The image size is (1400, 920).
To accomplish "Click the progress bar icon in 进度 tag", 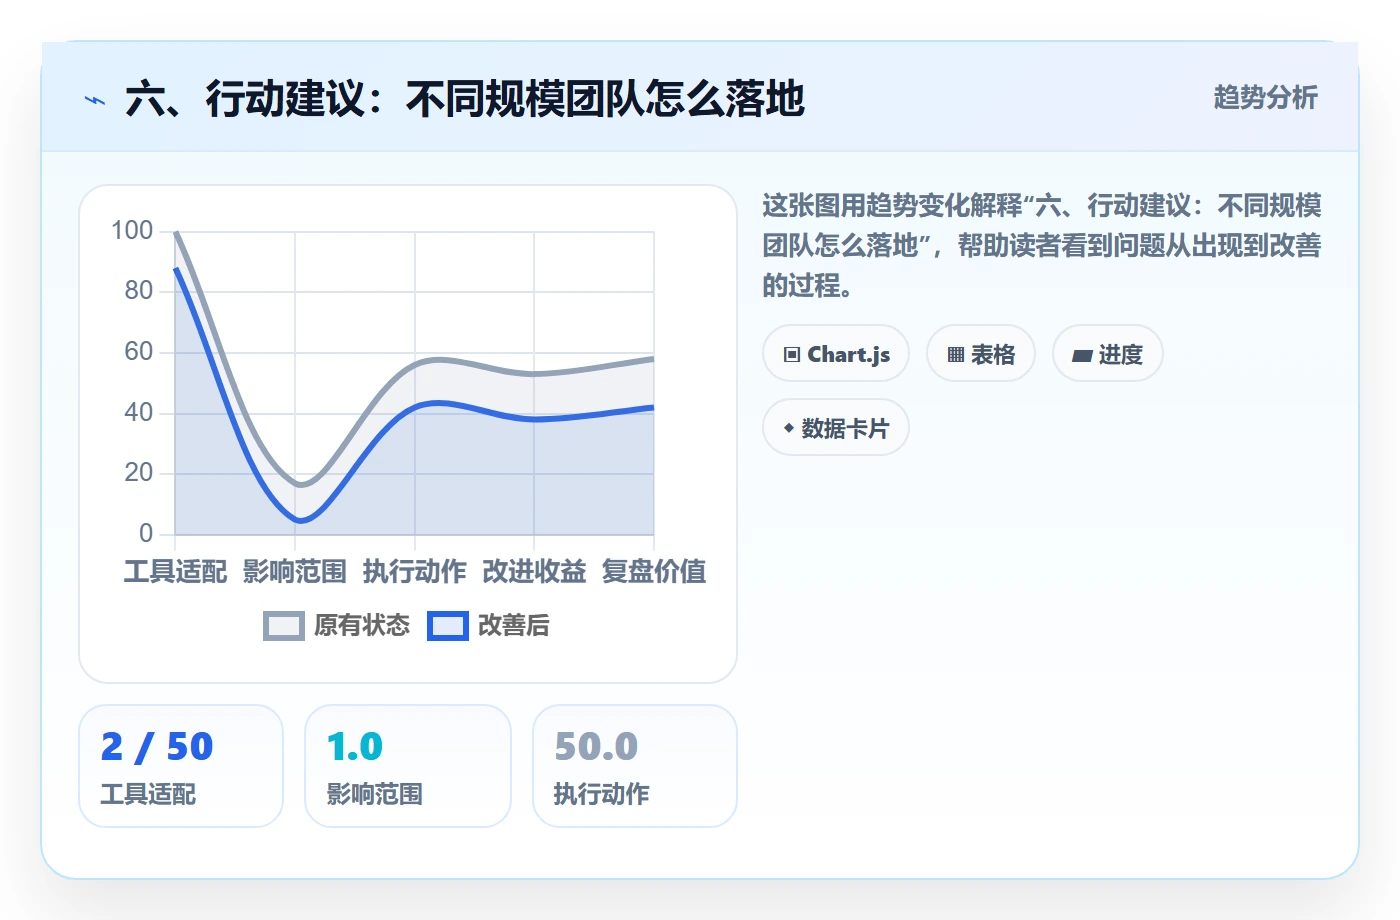I will pyautogui.click(x=1082, y=355).
